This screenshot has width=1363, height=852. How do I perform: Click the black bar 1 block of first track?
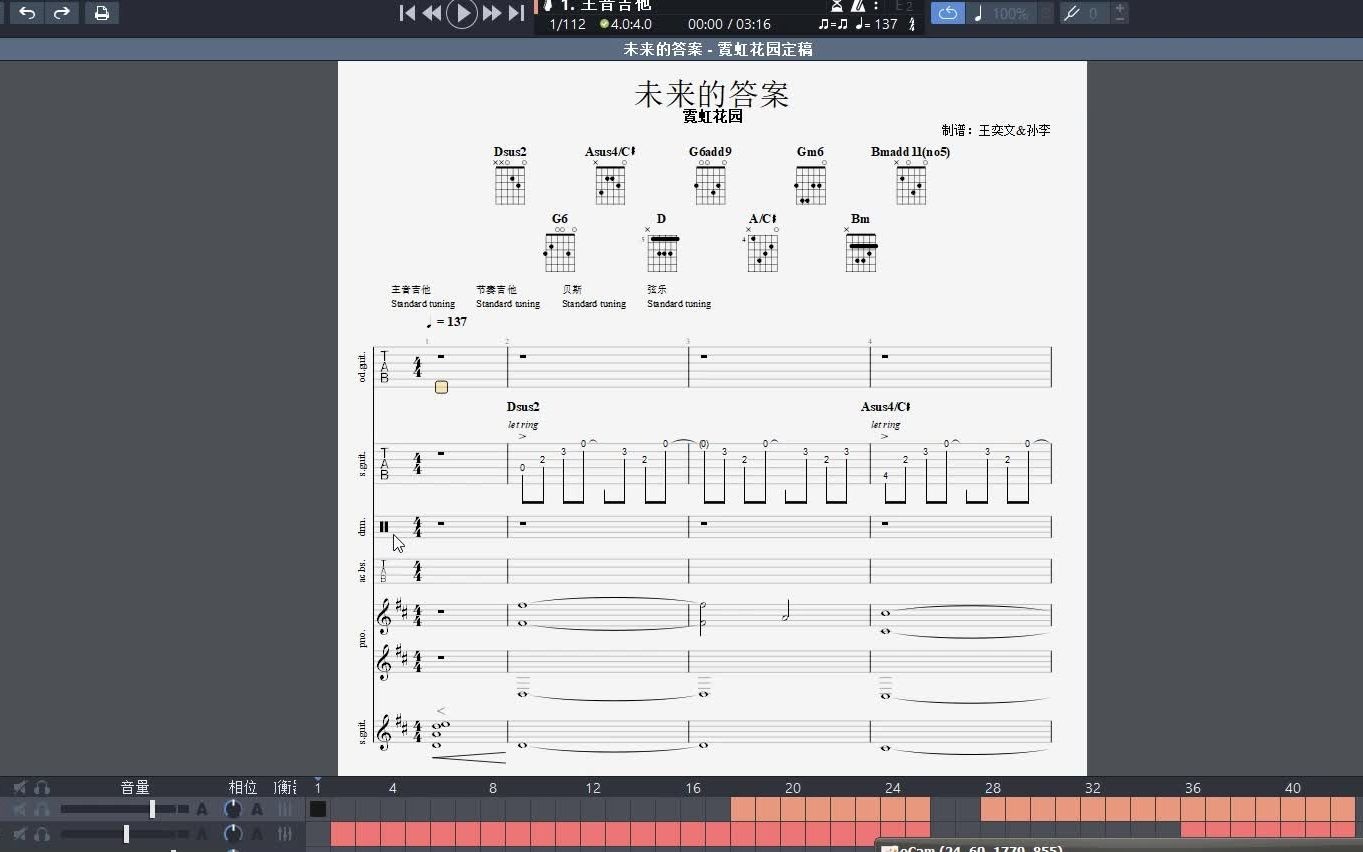[318, 809]
